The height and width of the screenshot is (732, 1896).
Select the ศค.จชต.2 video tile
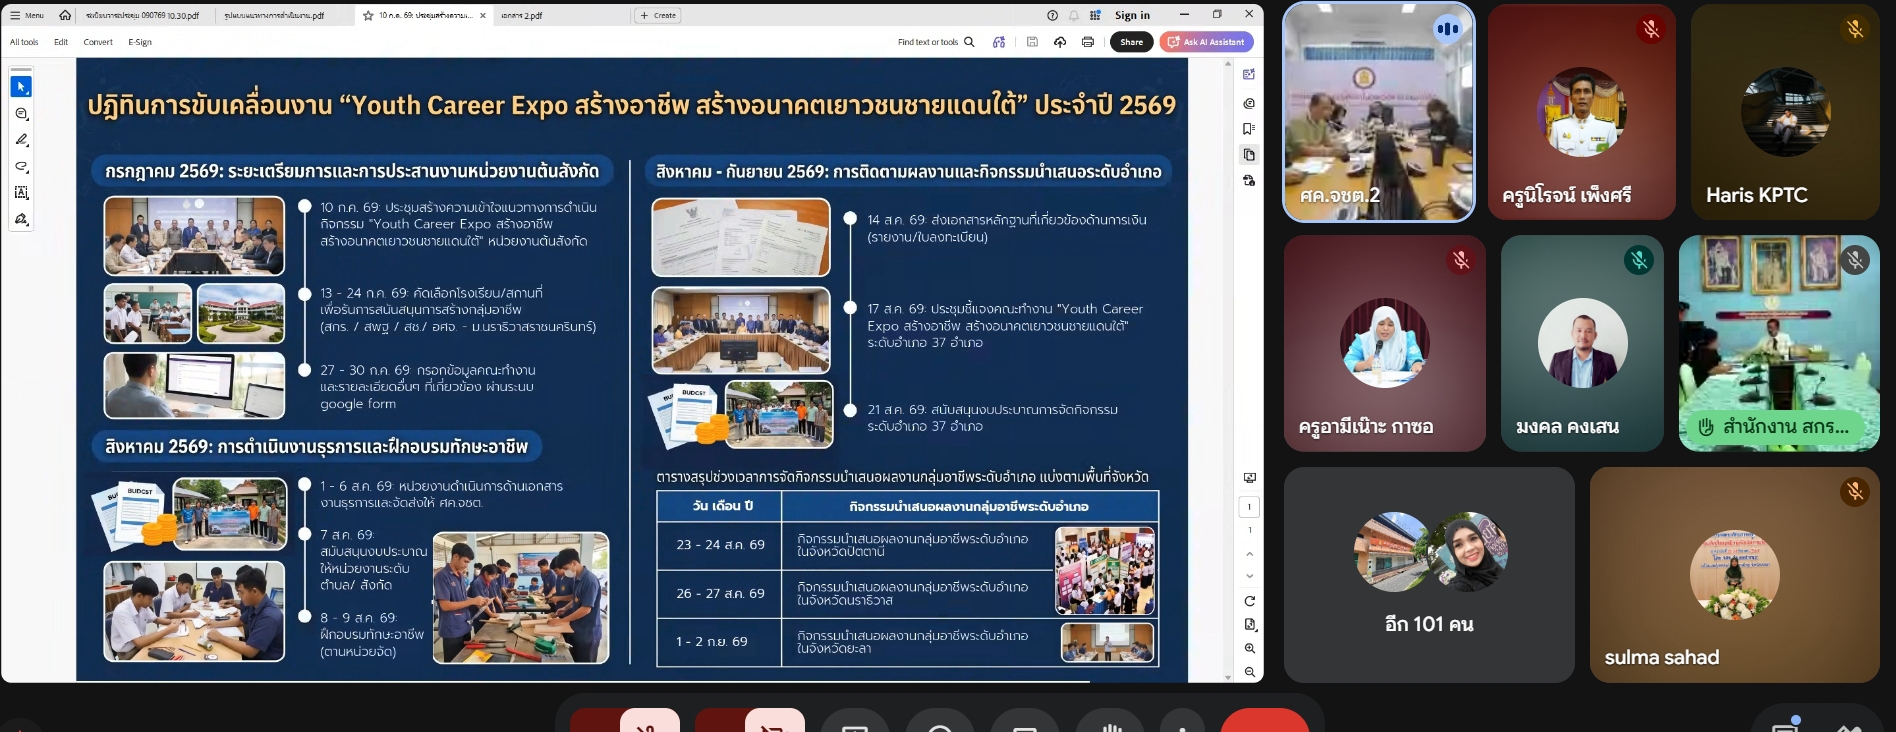[x=1379, y=112]
